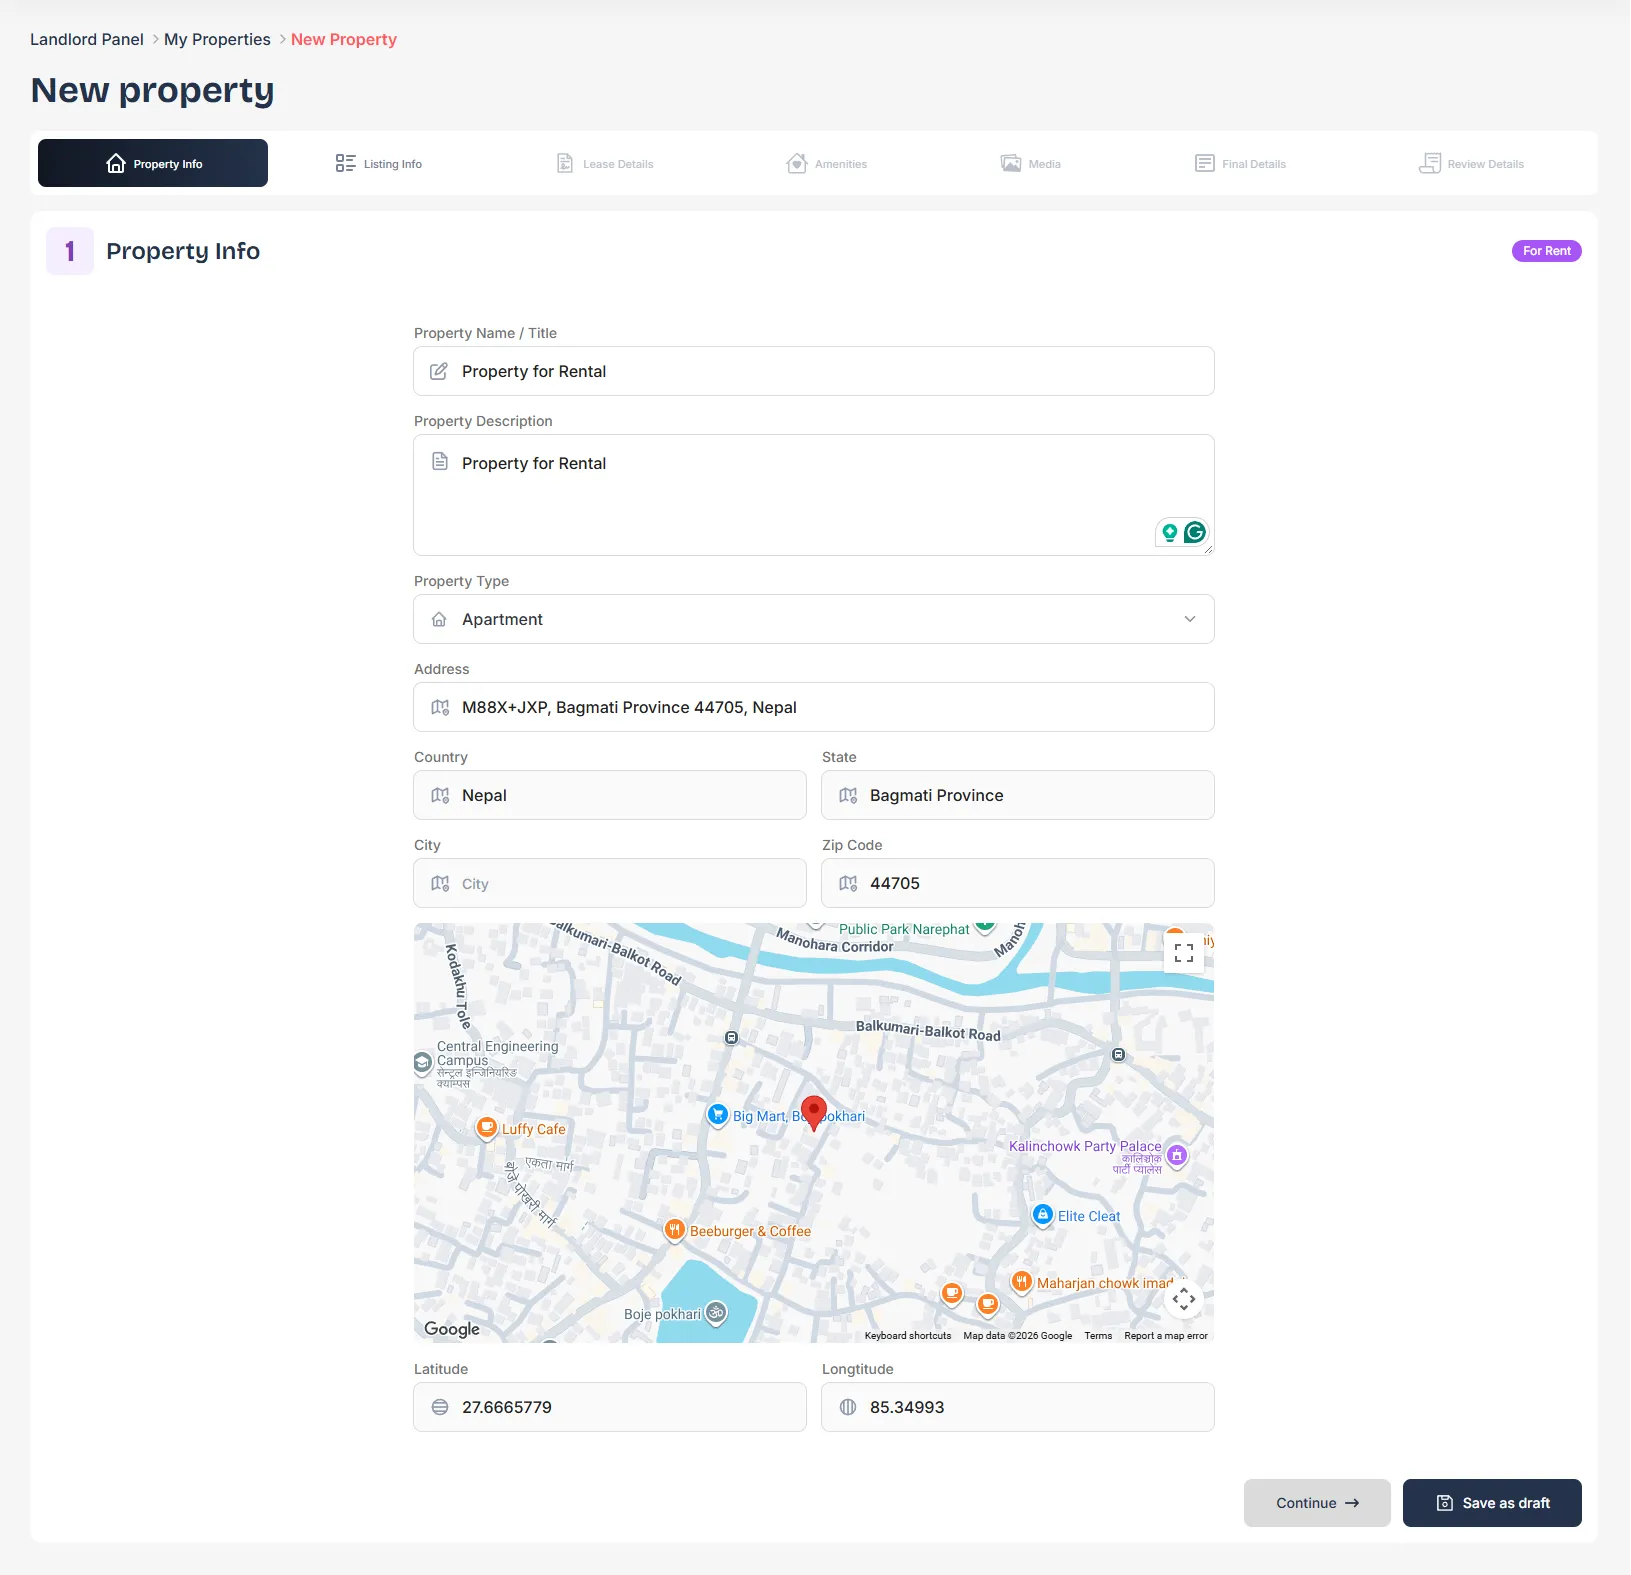Edit the State field Bagmati Province
The height and width of the screenshot is (1575, 1631).
pyautogui.click(x=1018, y=795)
